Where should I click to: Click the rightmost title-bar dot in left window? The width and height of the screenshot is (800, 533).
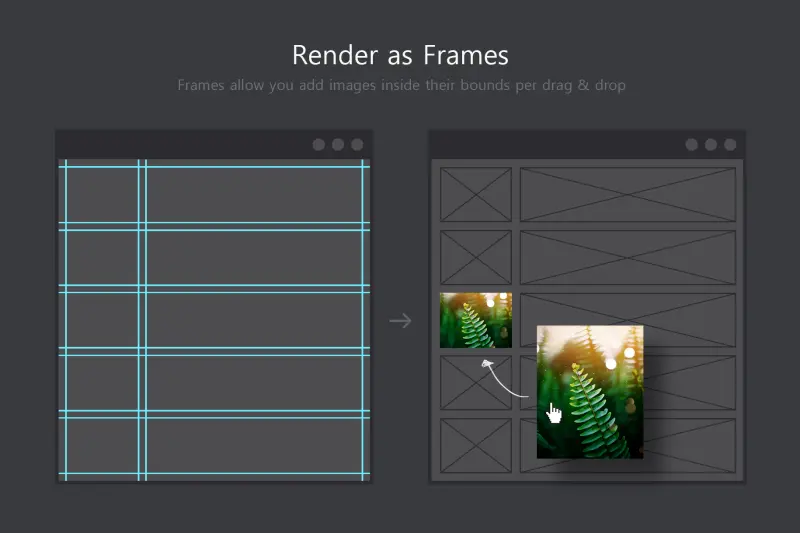point(357,144)
